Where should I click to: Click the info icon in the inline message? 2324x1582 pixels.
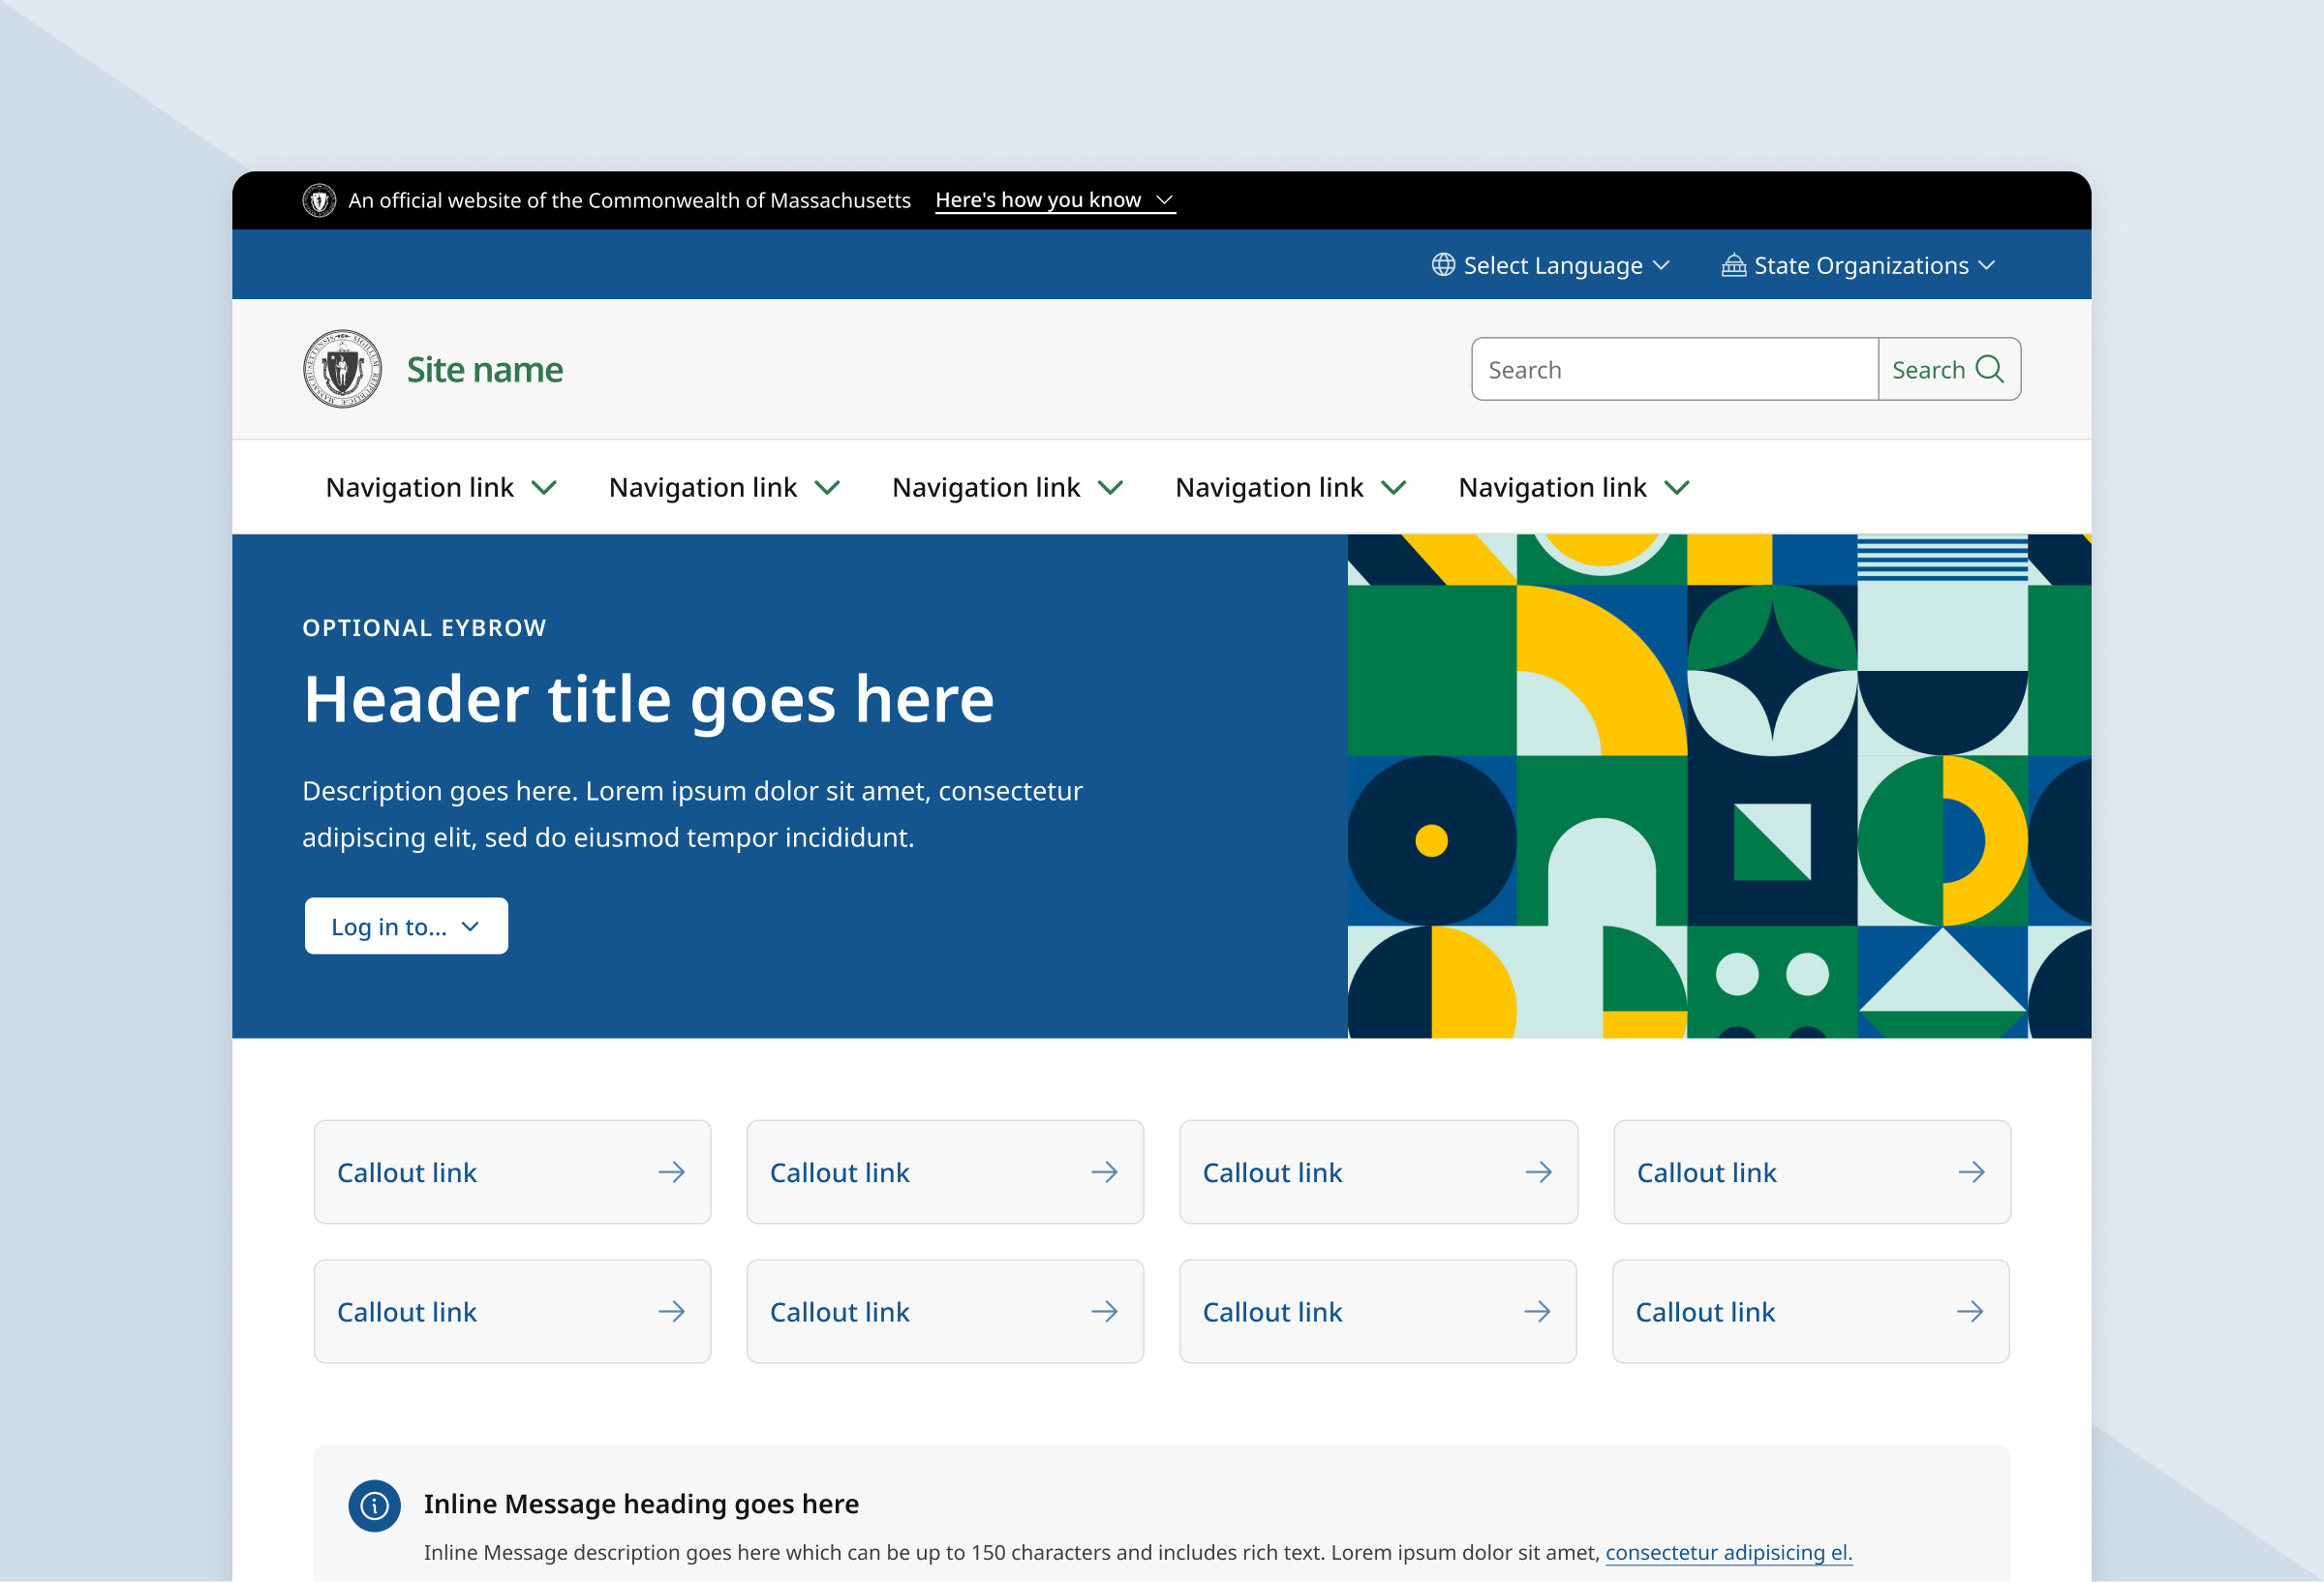coord(374,1505)
